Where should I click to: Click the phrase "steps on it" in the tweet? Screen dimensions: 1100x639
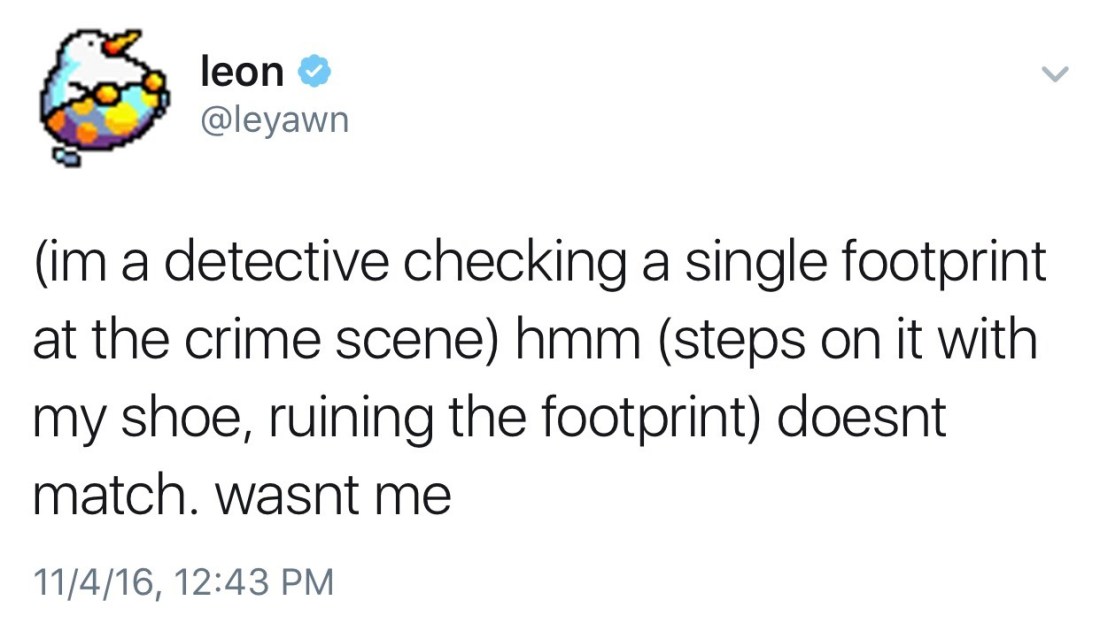pos(800,340)
